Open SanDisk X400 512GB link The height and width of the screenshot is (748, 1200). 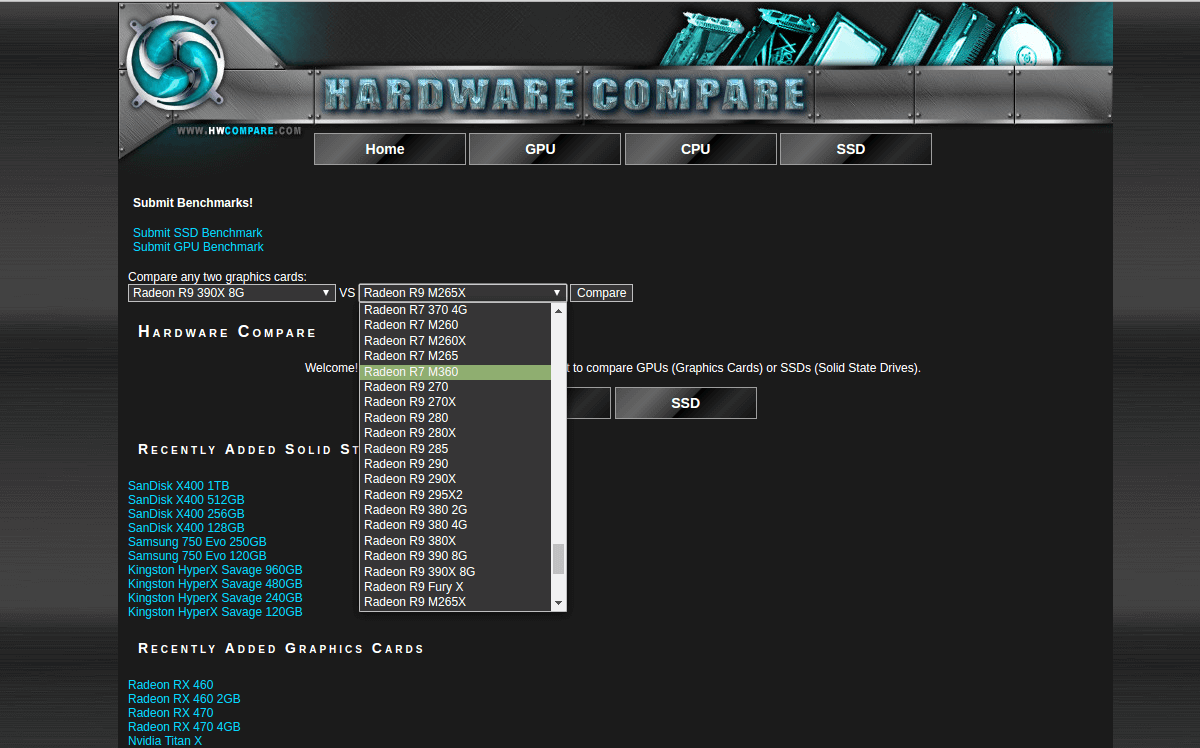(x=186, y=500)
